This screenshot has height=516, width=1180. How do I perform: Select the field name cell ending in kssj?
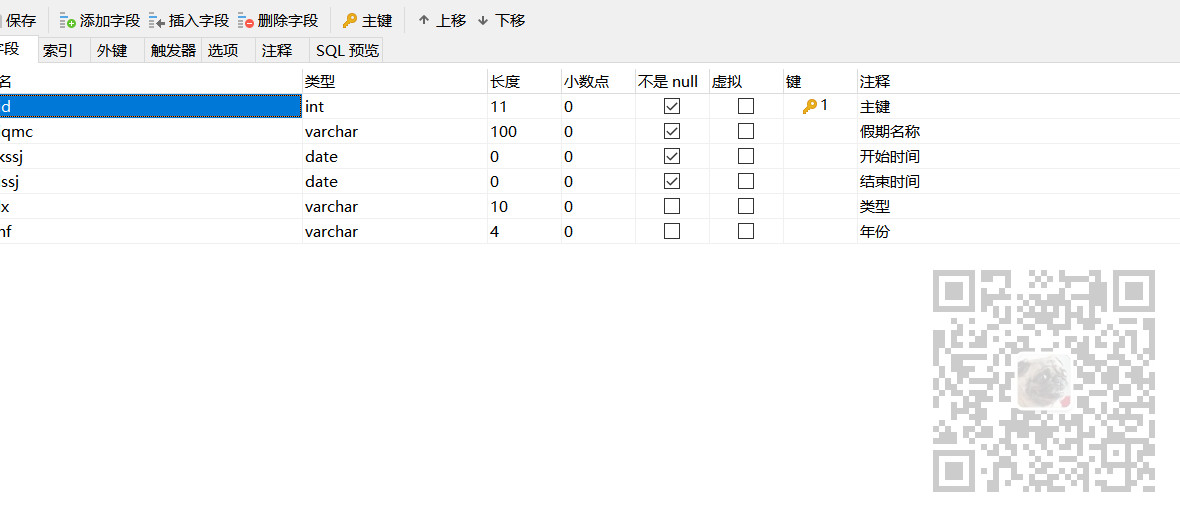pyautogui.click(x=151, y=156)
